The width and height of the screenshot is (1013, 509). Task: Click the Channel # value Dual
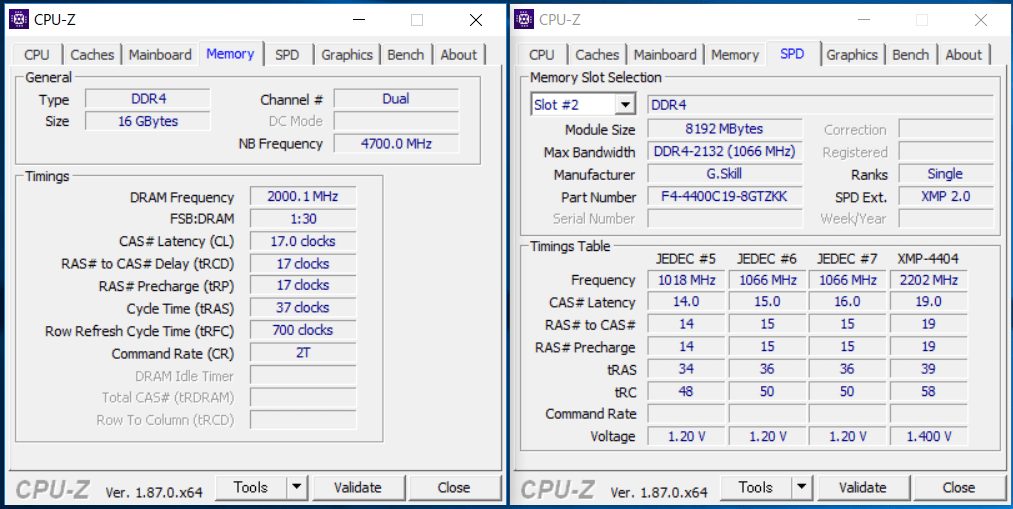tap(396, 99)
